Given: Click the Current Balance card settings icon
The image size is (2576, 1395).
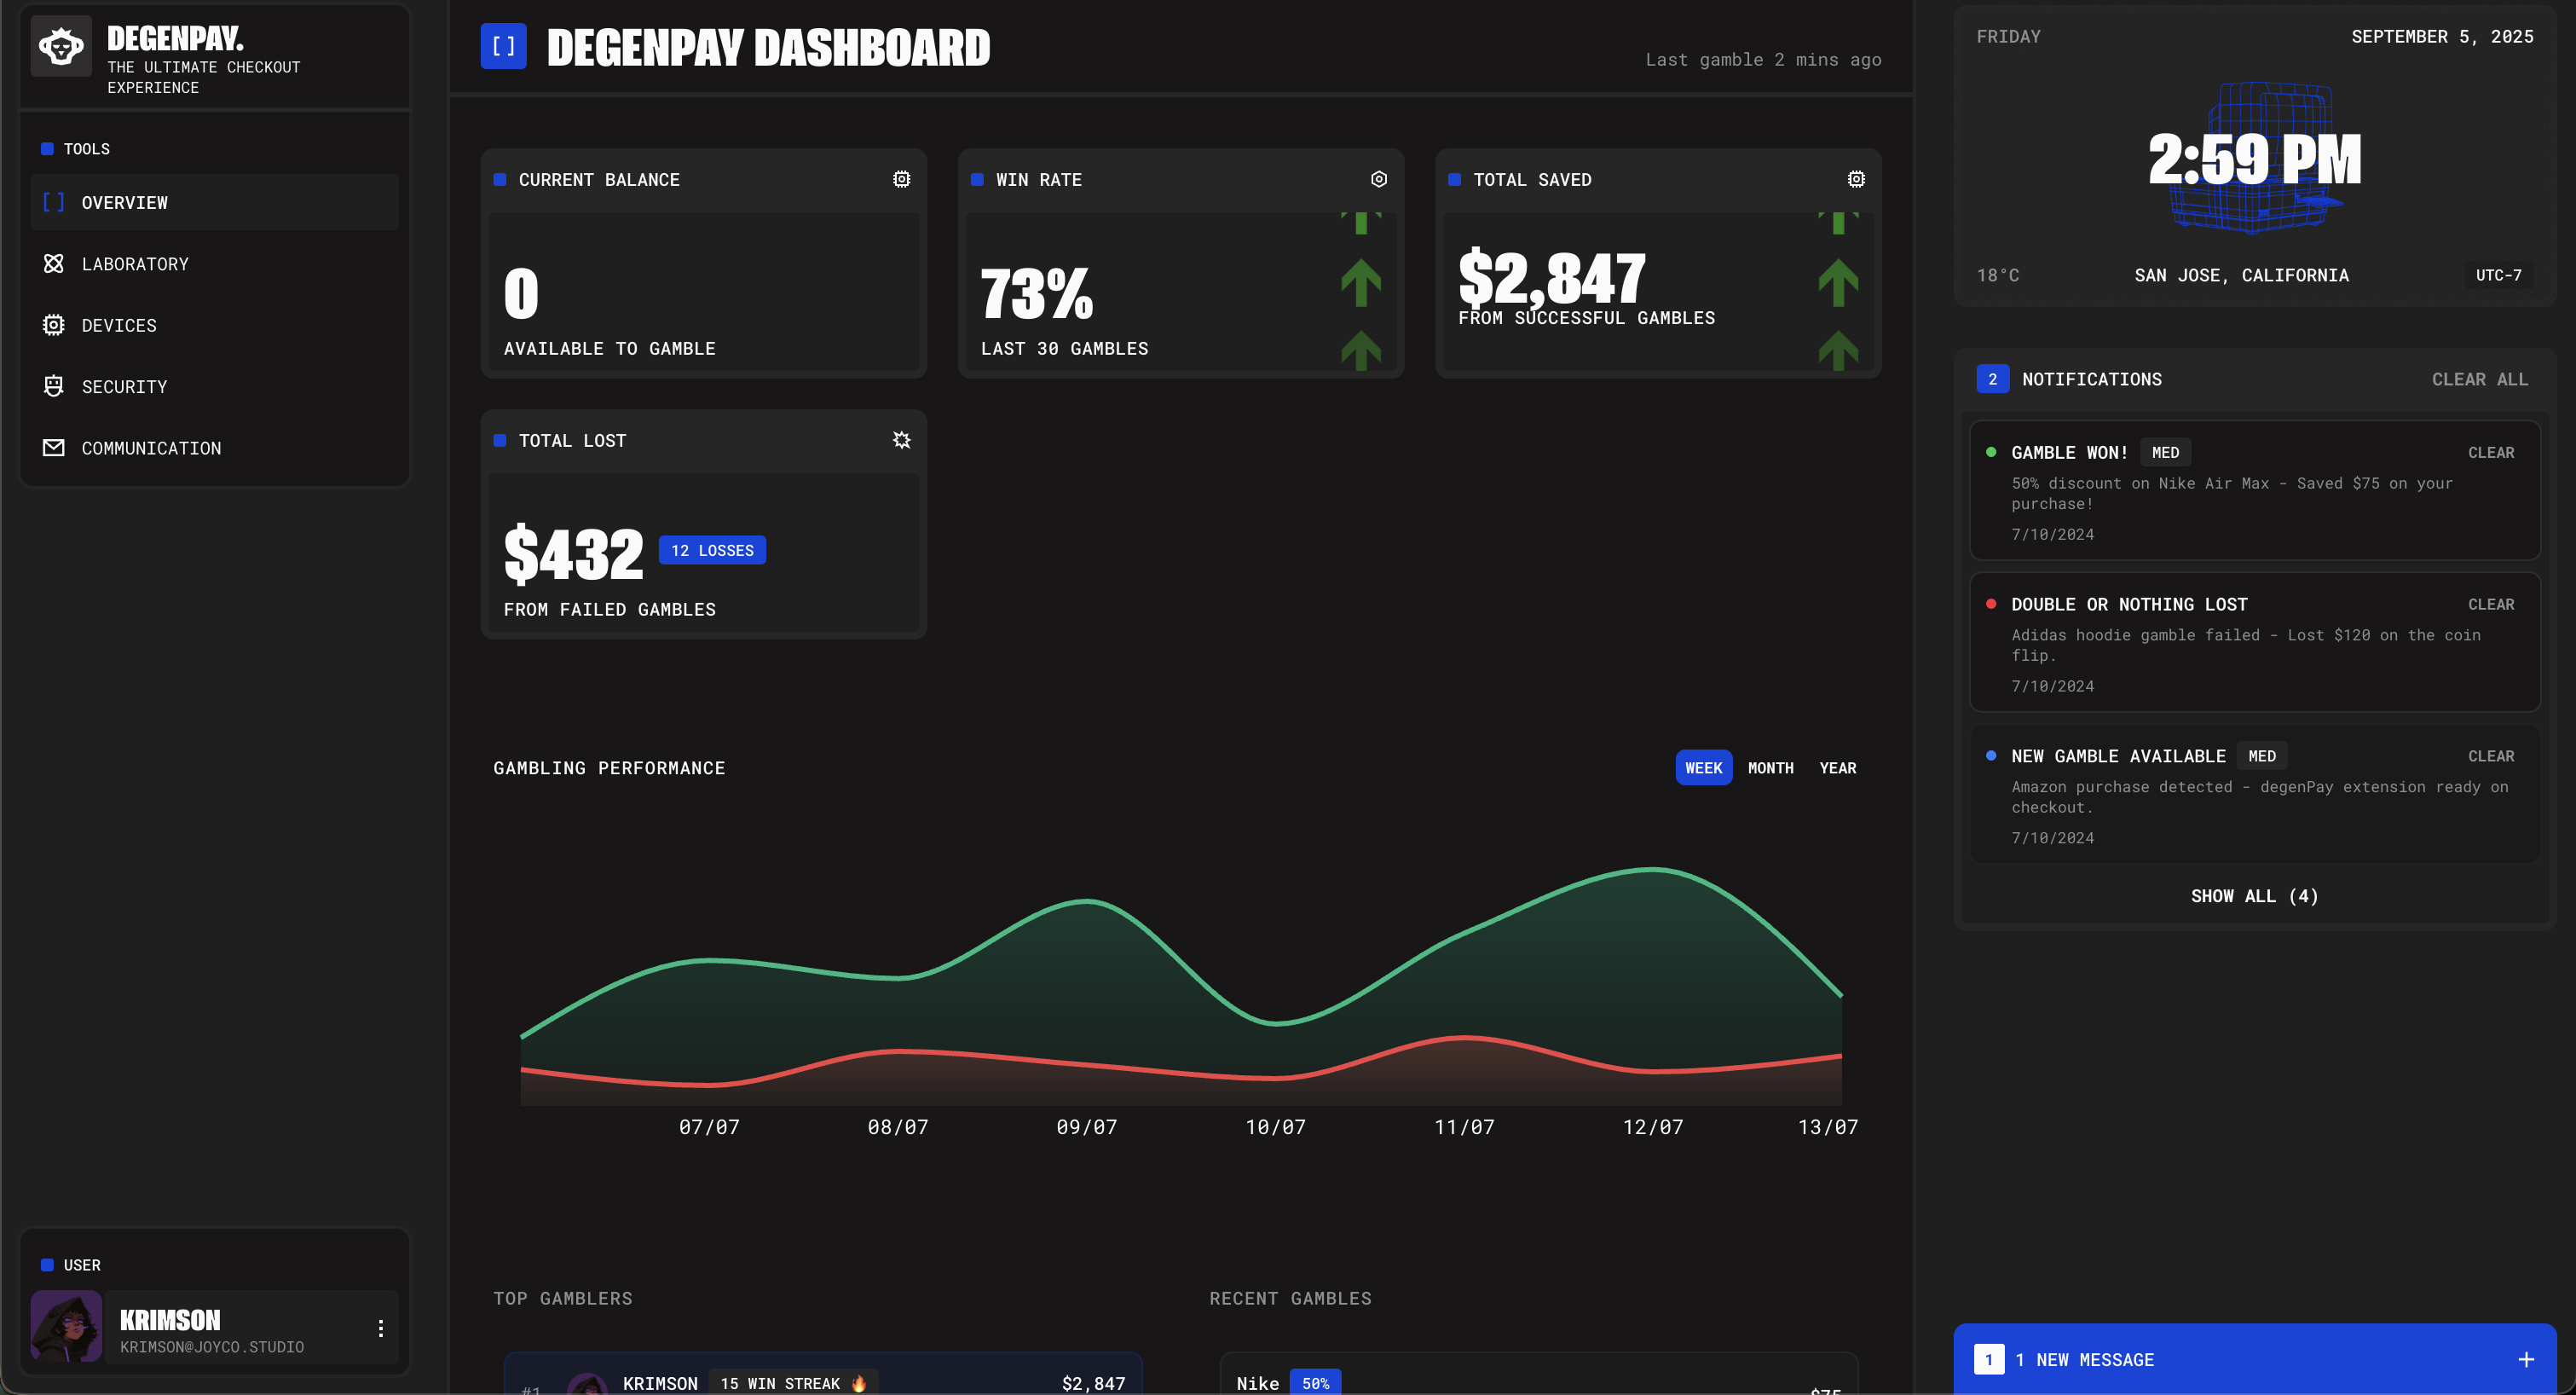Looking at the screenshot, I should click(x=901, y=179).
